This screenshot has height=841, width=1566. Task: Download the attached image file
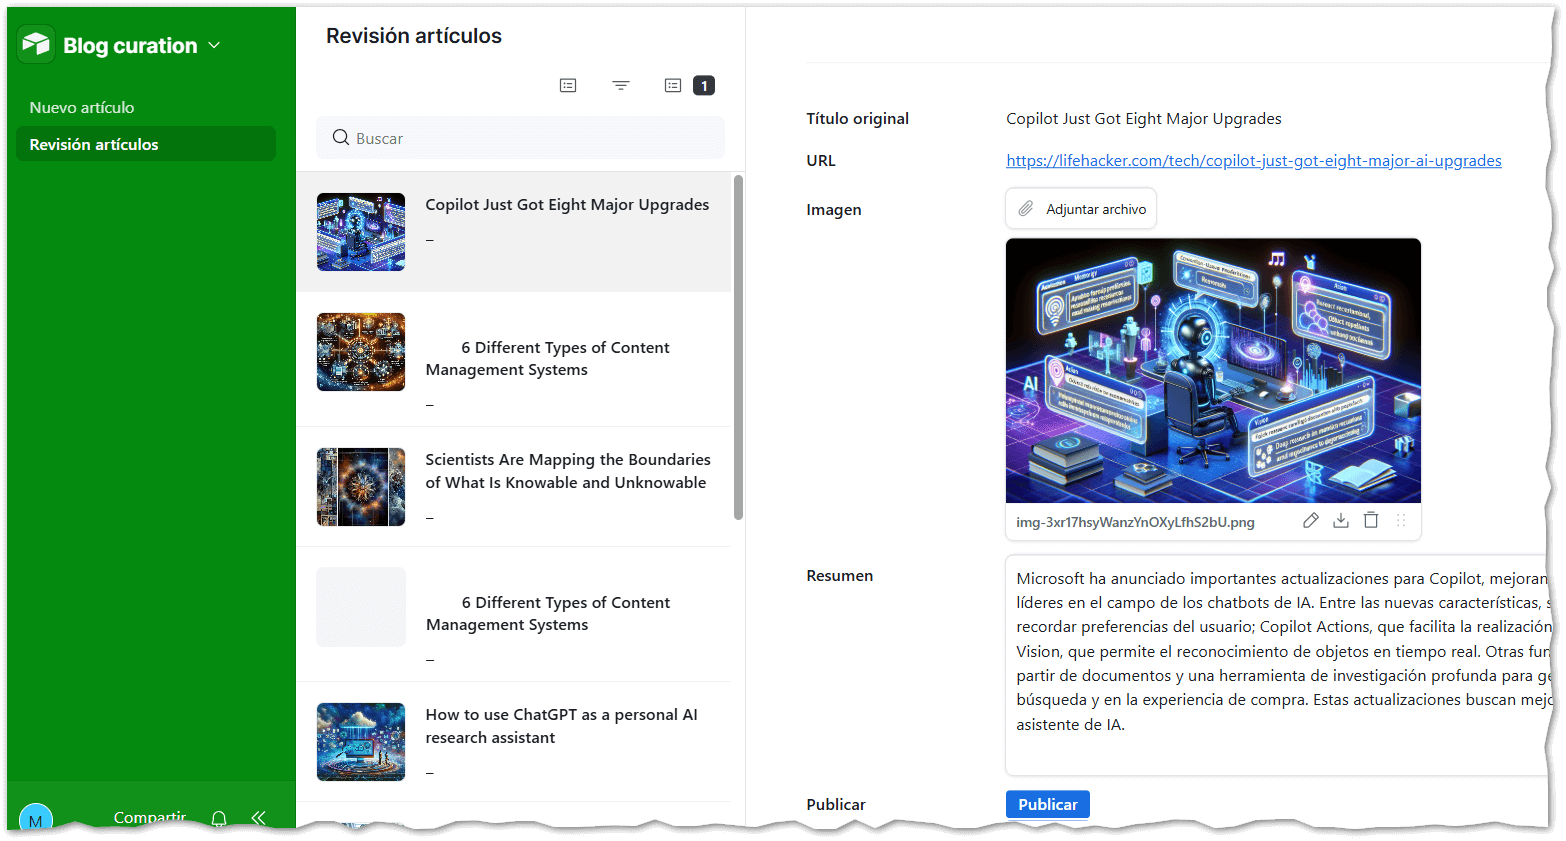pos(1341,520)
